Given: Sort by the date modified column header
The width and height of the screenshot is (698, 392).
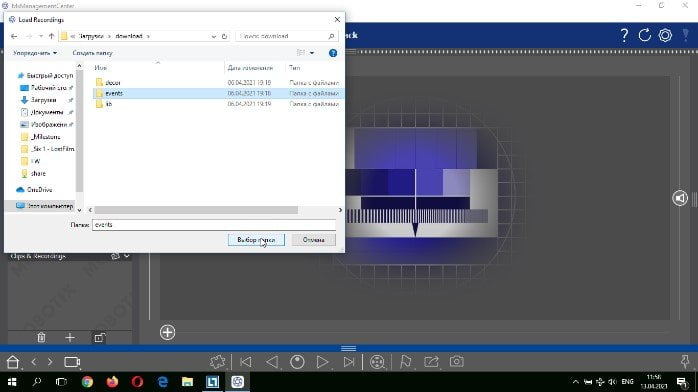Looking at the screenshot, I should 250,68.
